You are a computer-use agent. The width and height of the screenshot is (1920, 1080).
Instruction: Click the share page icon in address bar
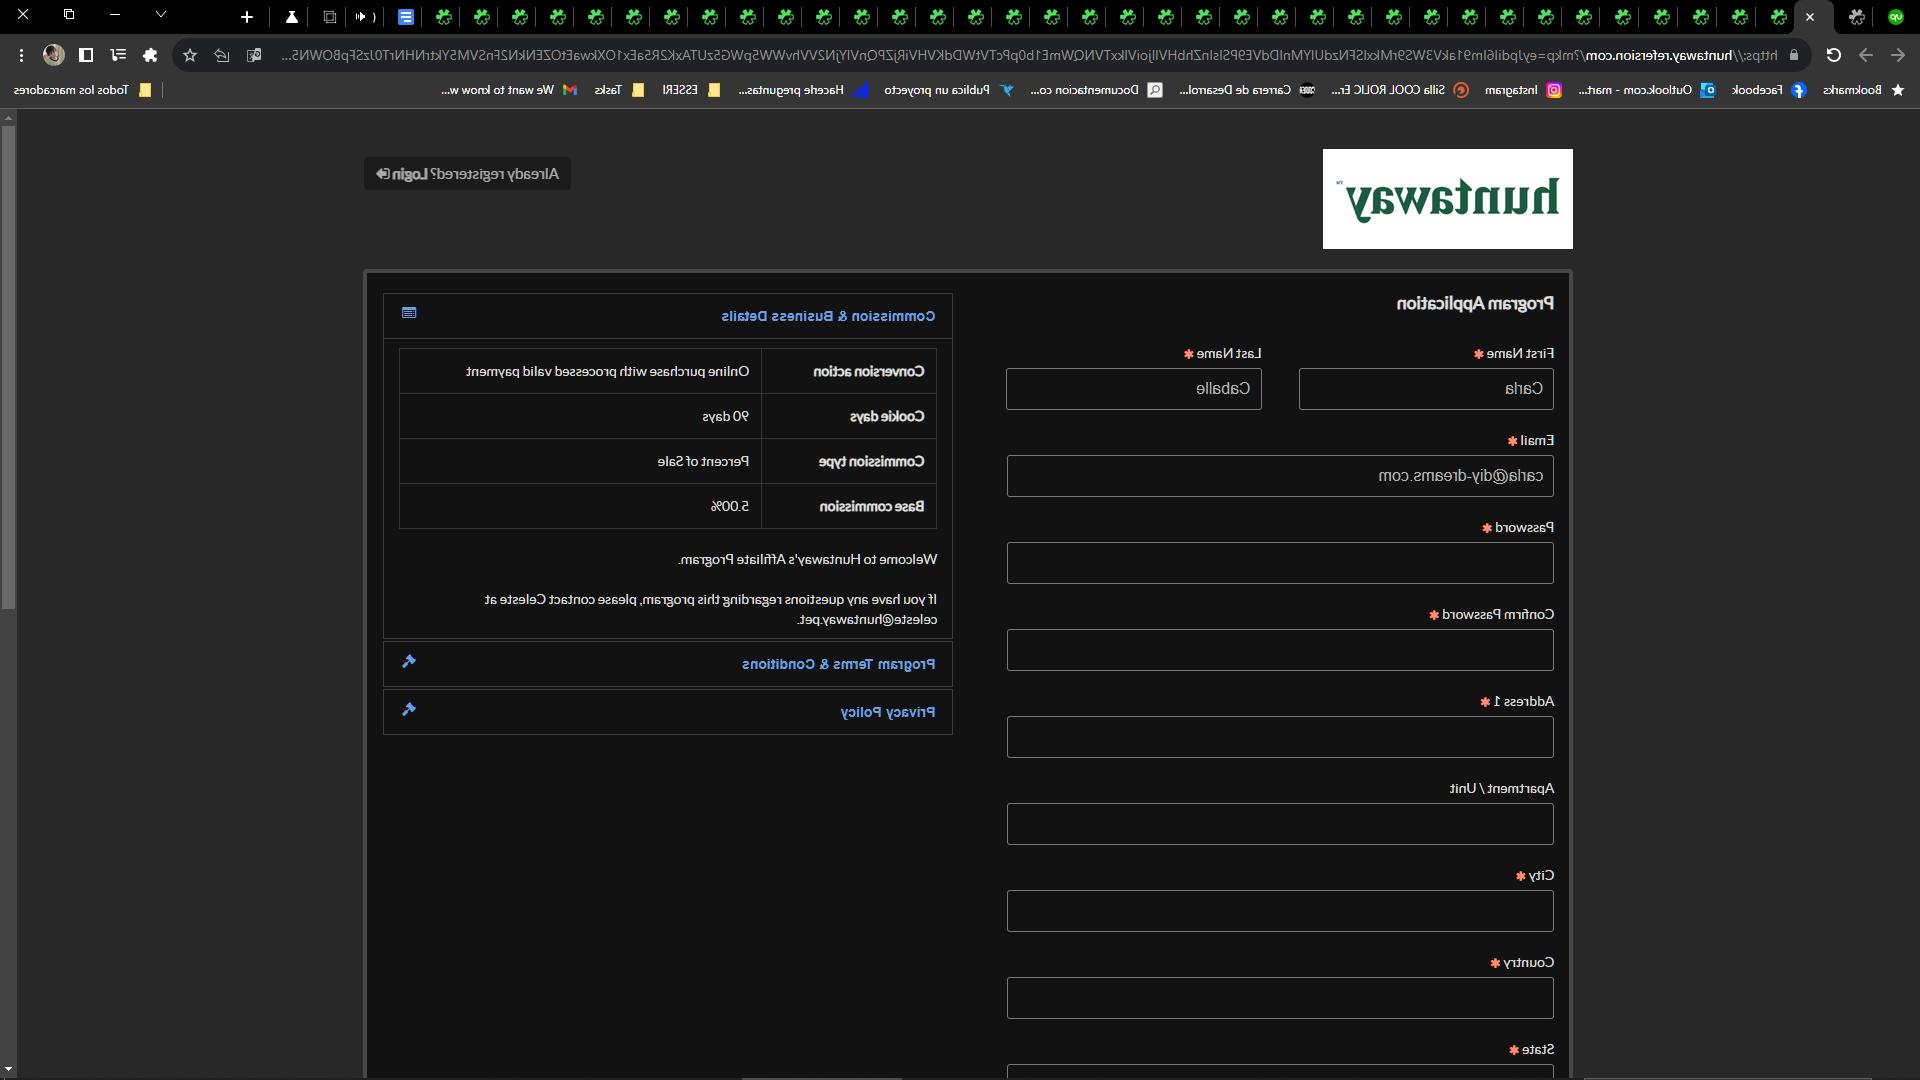[x=222, y=55]
